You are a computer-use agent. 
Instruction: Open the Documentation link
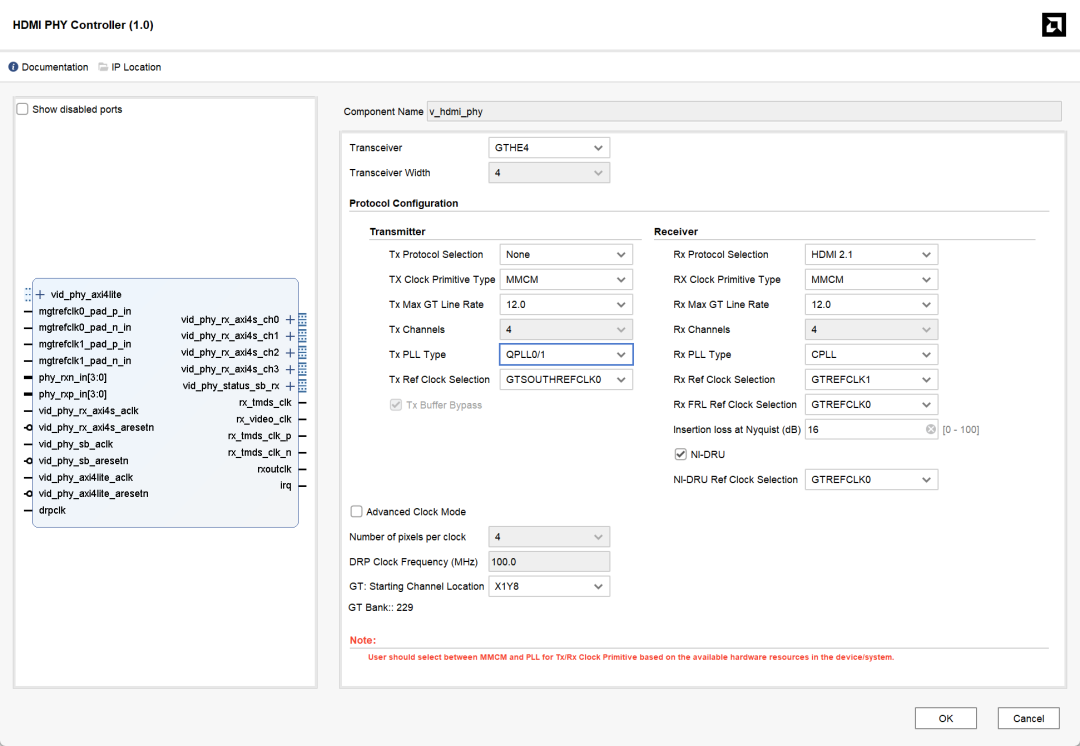pos(55,67)
